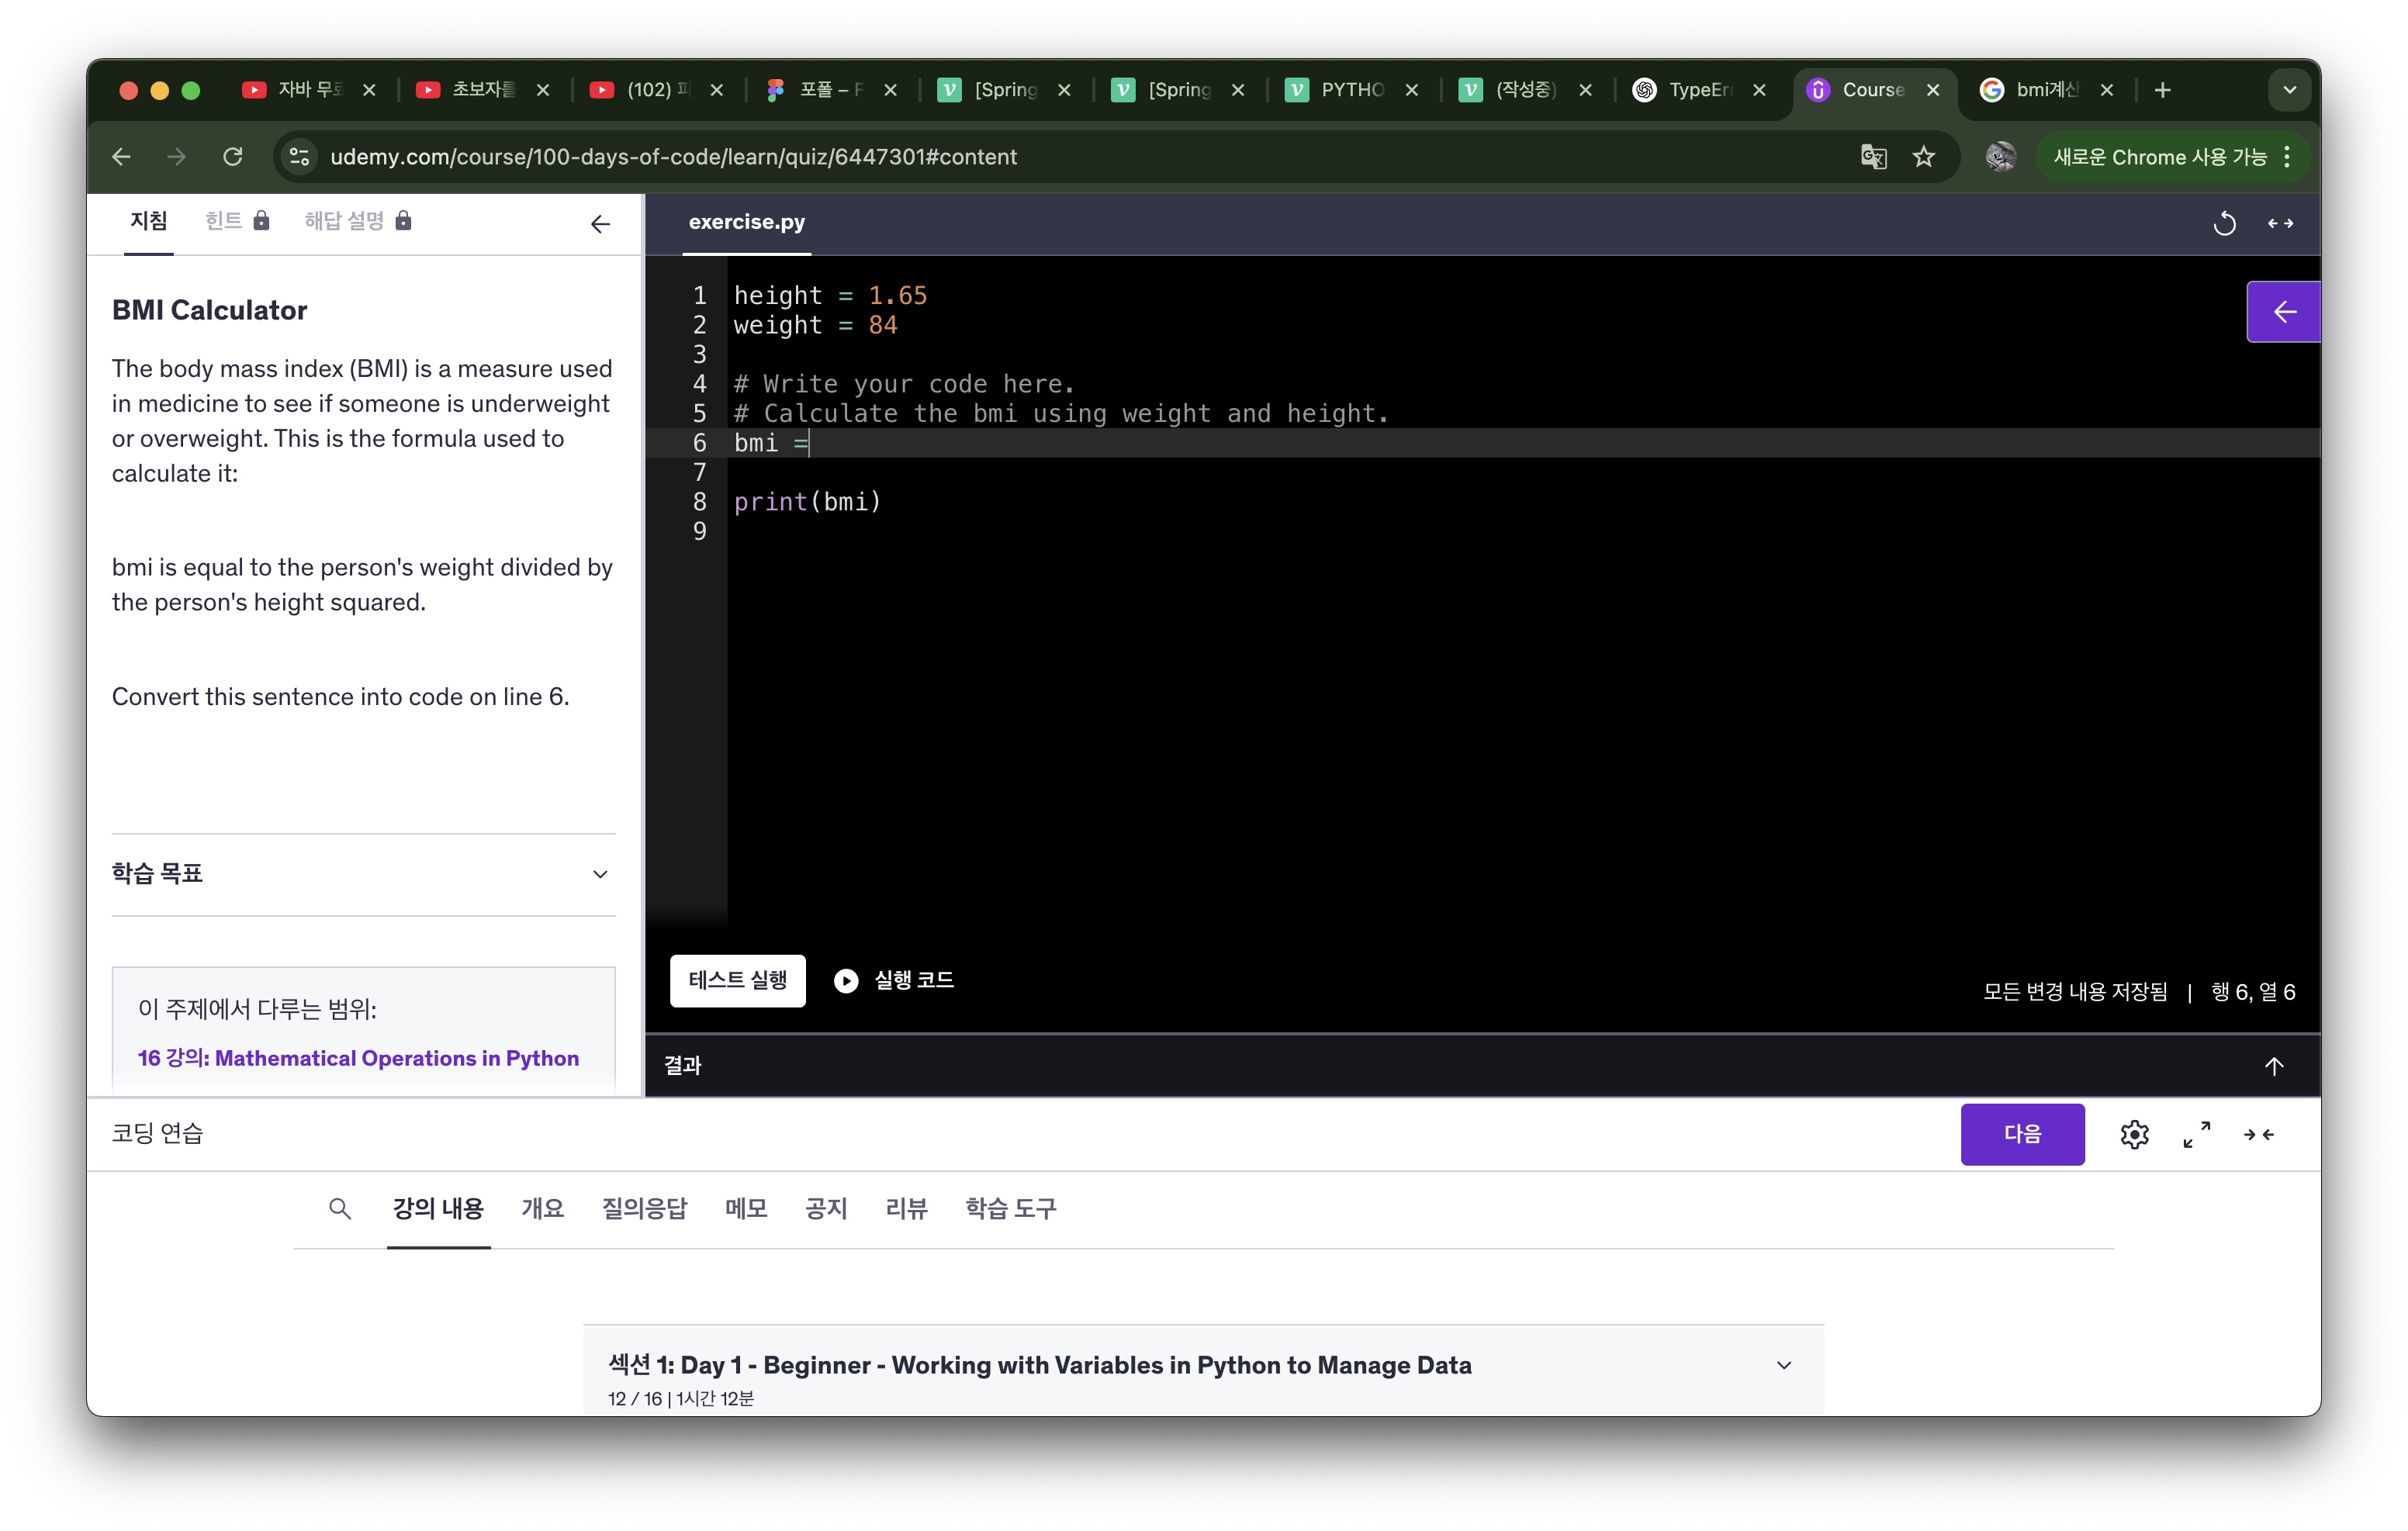2408x1531 pixels.
Task: Expand the editor width with the arrows icon
Action: pyautogui.click(x=2280, y=223)
